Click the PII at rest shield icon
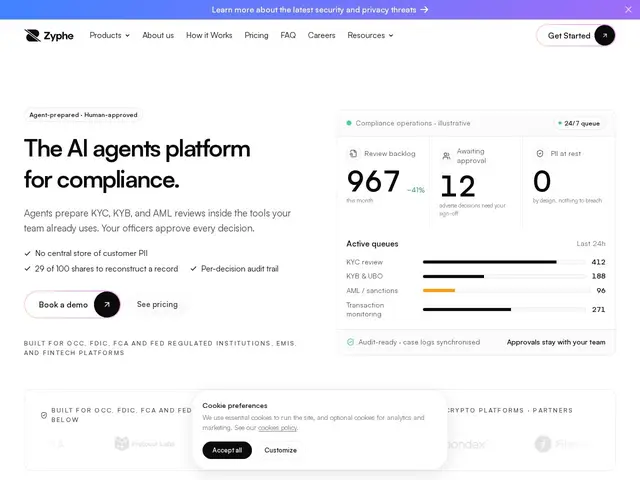 (x=540, y=153)
